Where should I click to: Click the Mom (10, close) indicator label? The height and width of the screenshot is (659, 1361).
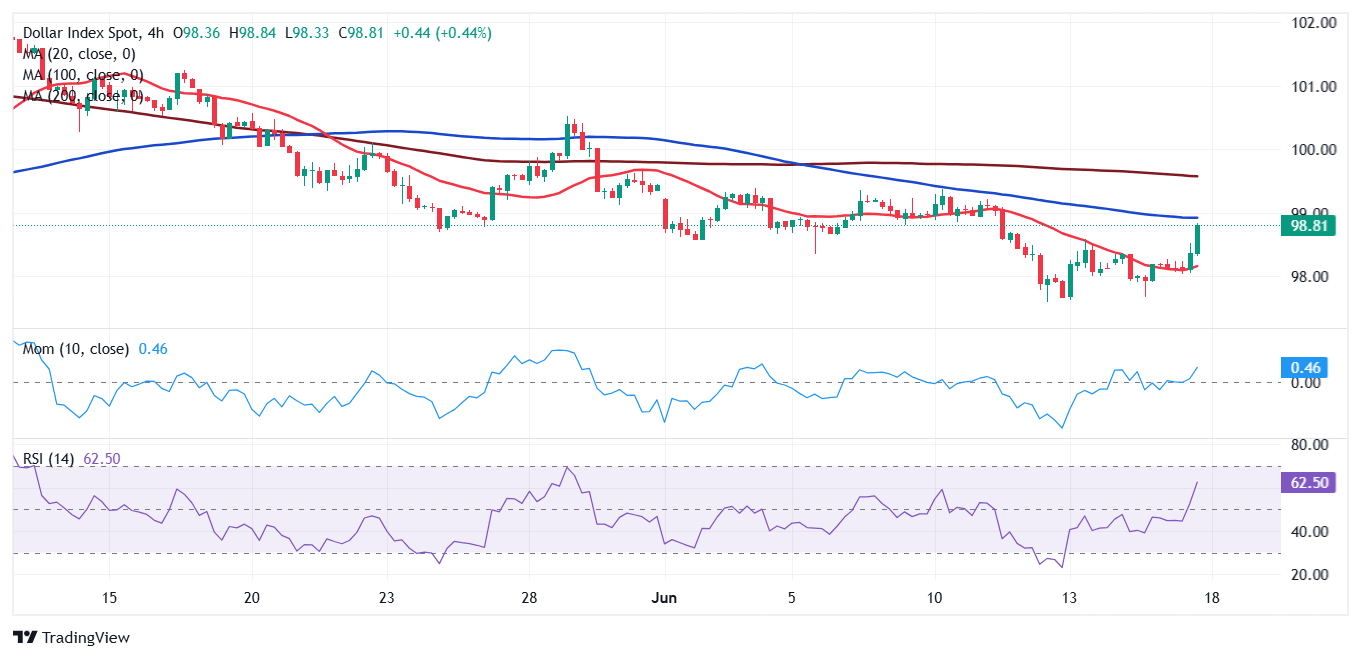pos(76,349)
